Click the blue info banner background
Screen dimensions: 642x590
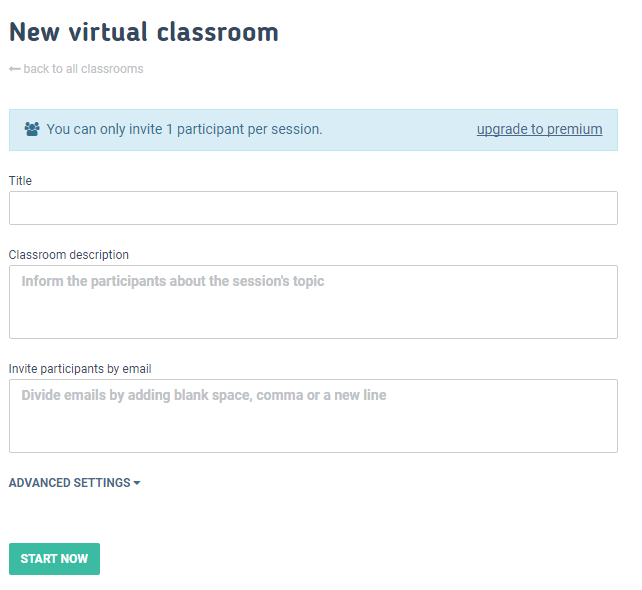(399, 130)
